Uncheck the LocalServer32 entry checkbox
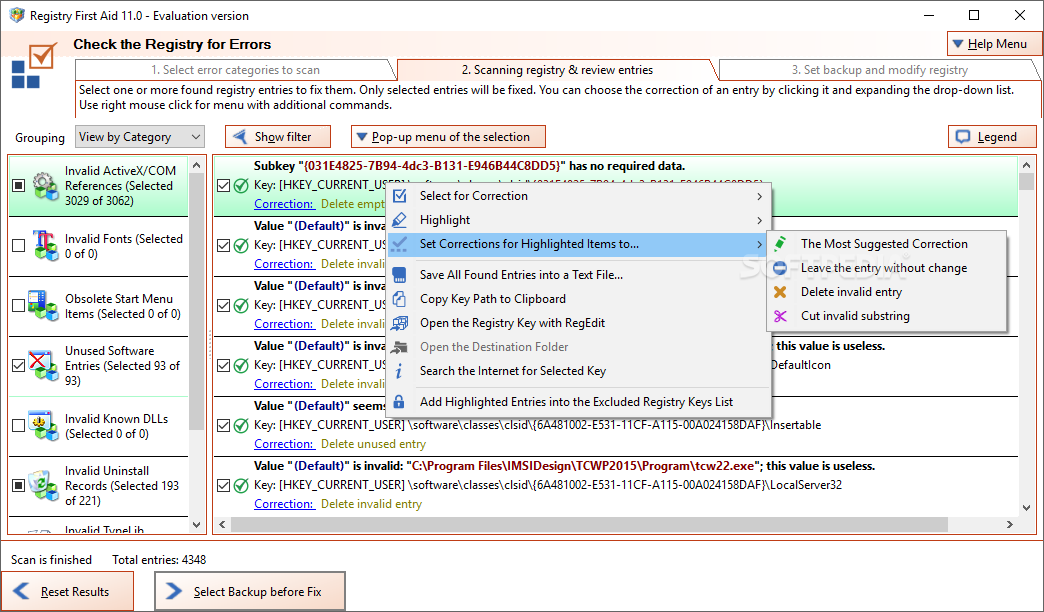The height and width of the screenshot is (612, 1044). coord(224,485)
